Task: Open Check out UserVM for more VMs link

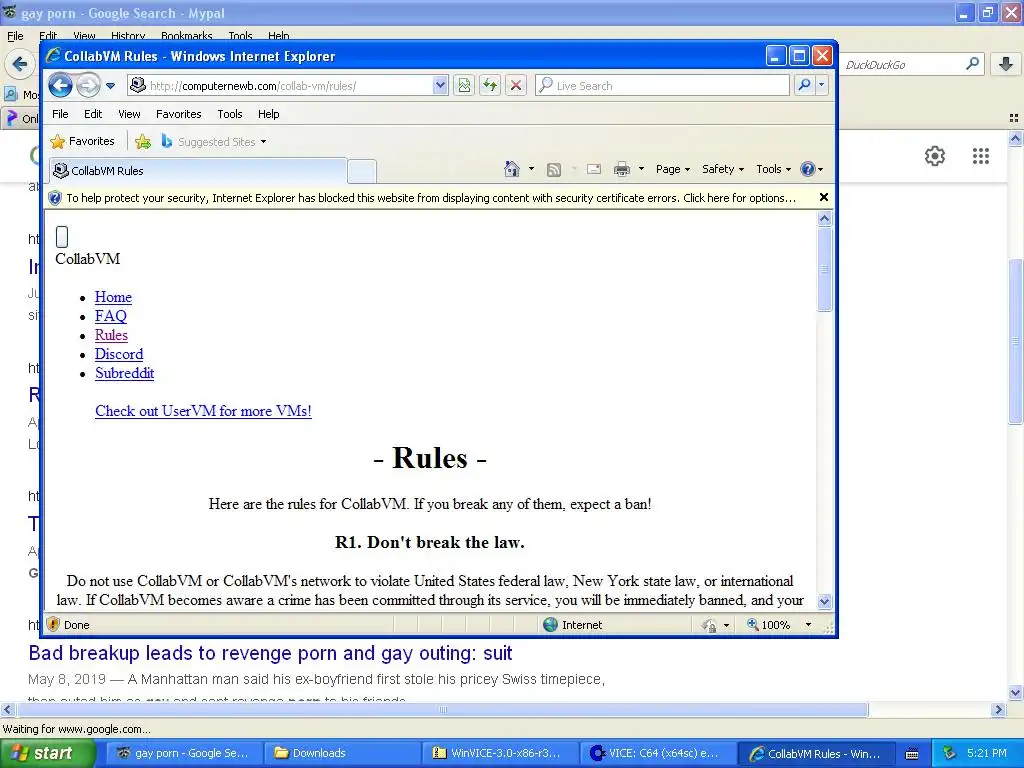Action: tap(203, 411)
